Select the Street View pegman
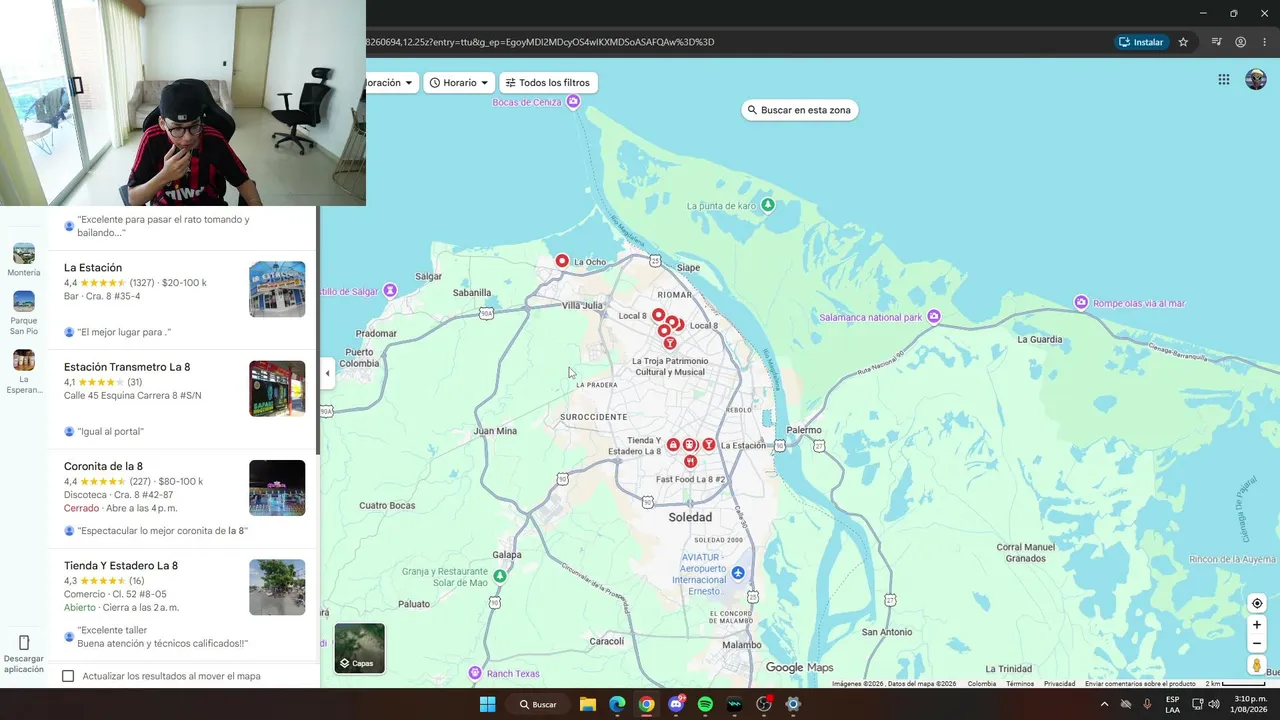 click(x=1257, y=665)
